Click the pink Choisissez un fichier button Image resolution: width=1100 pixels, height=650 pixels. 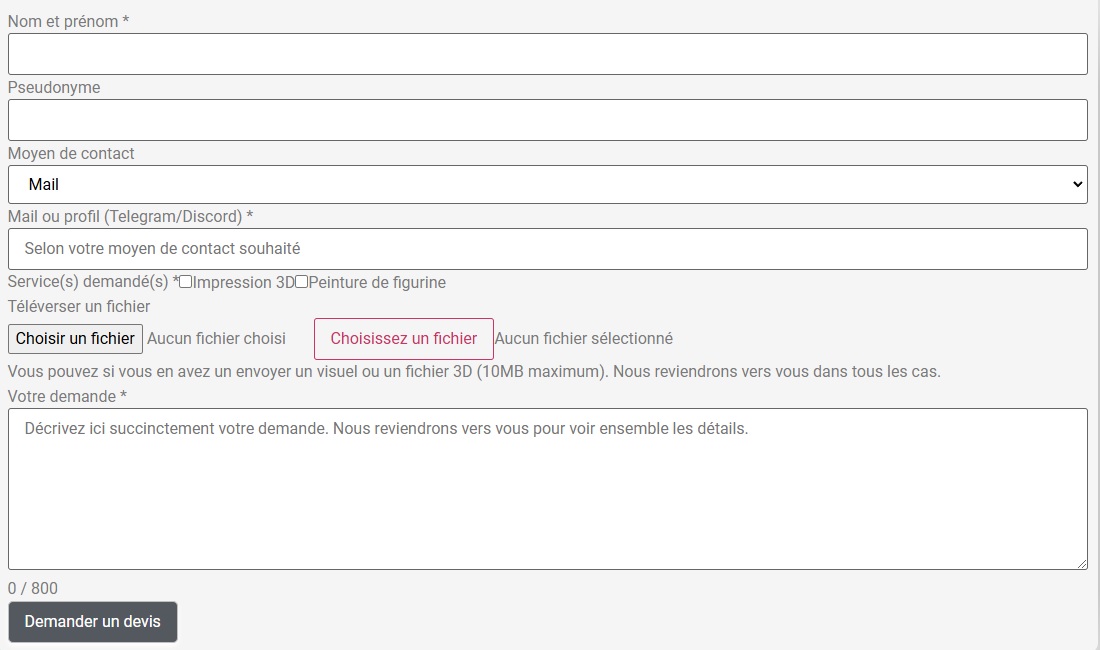tap(403, 339)
